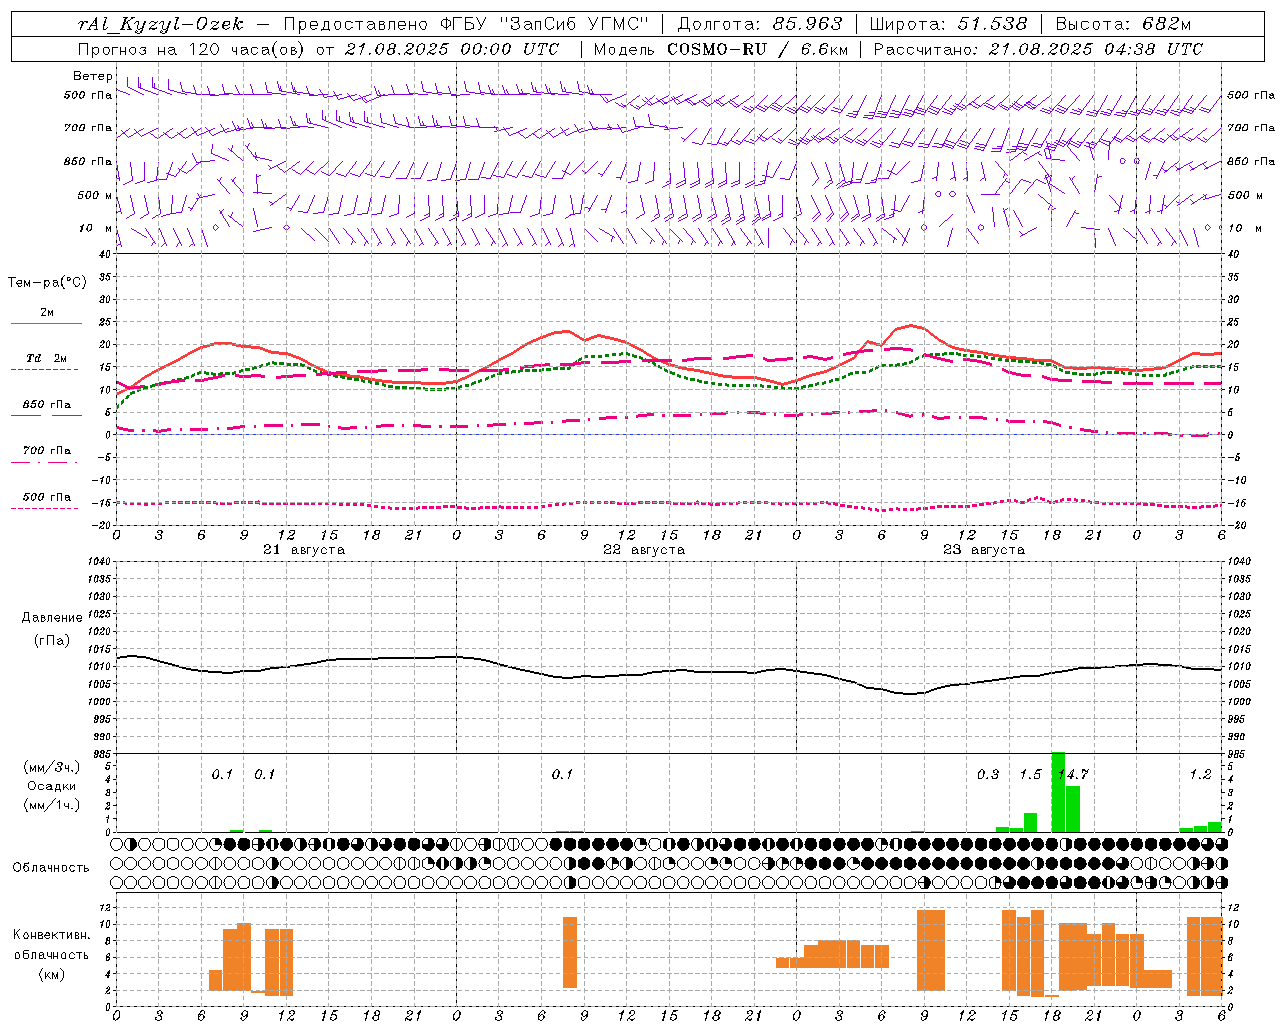The height and width of the screenshot is (1024, 1280).
Task: Click the tallest green precipitation bar
Action: point(1058,792)
